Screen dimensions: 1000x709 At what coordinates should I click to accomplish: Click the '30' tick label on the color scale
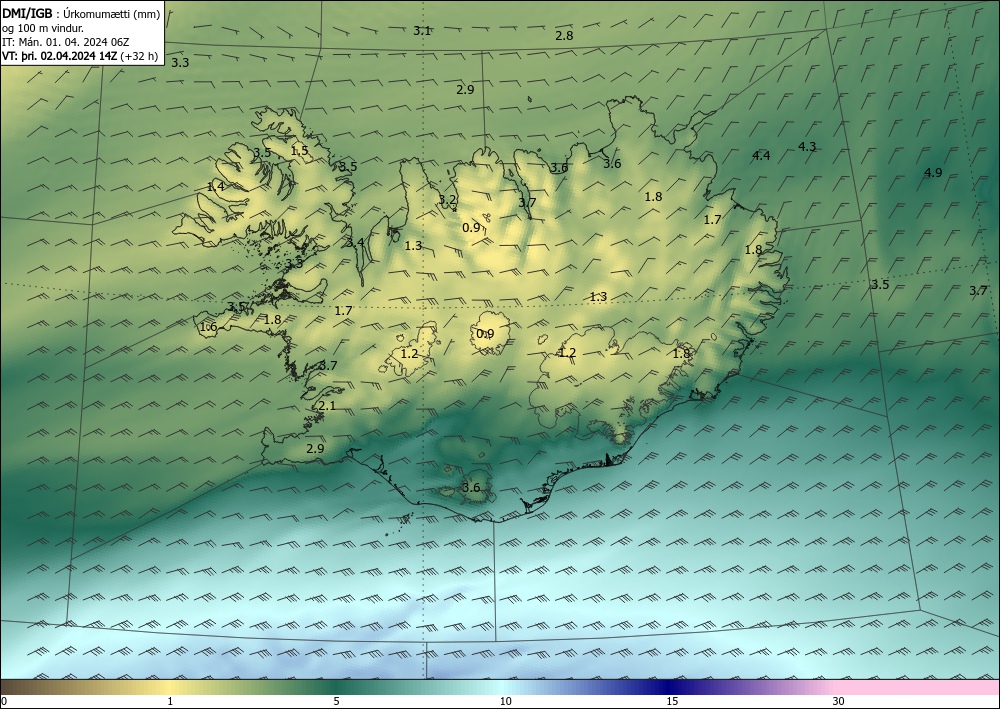pos(838,701)
